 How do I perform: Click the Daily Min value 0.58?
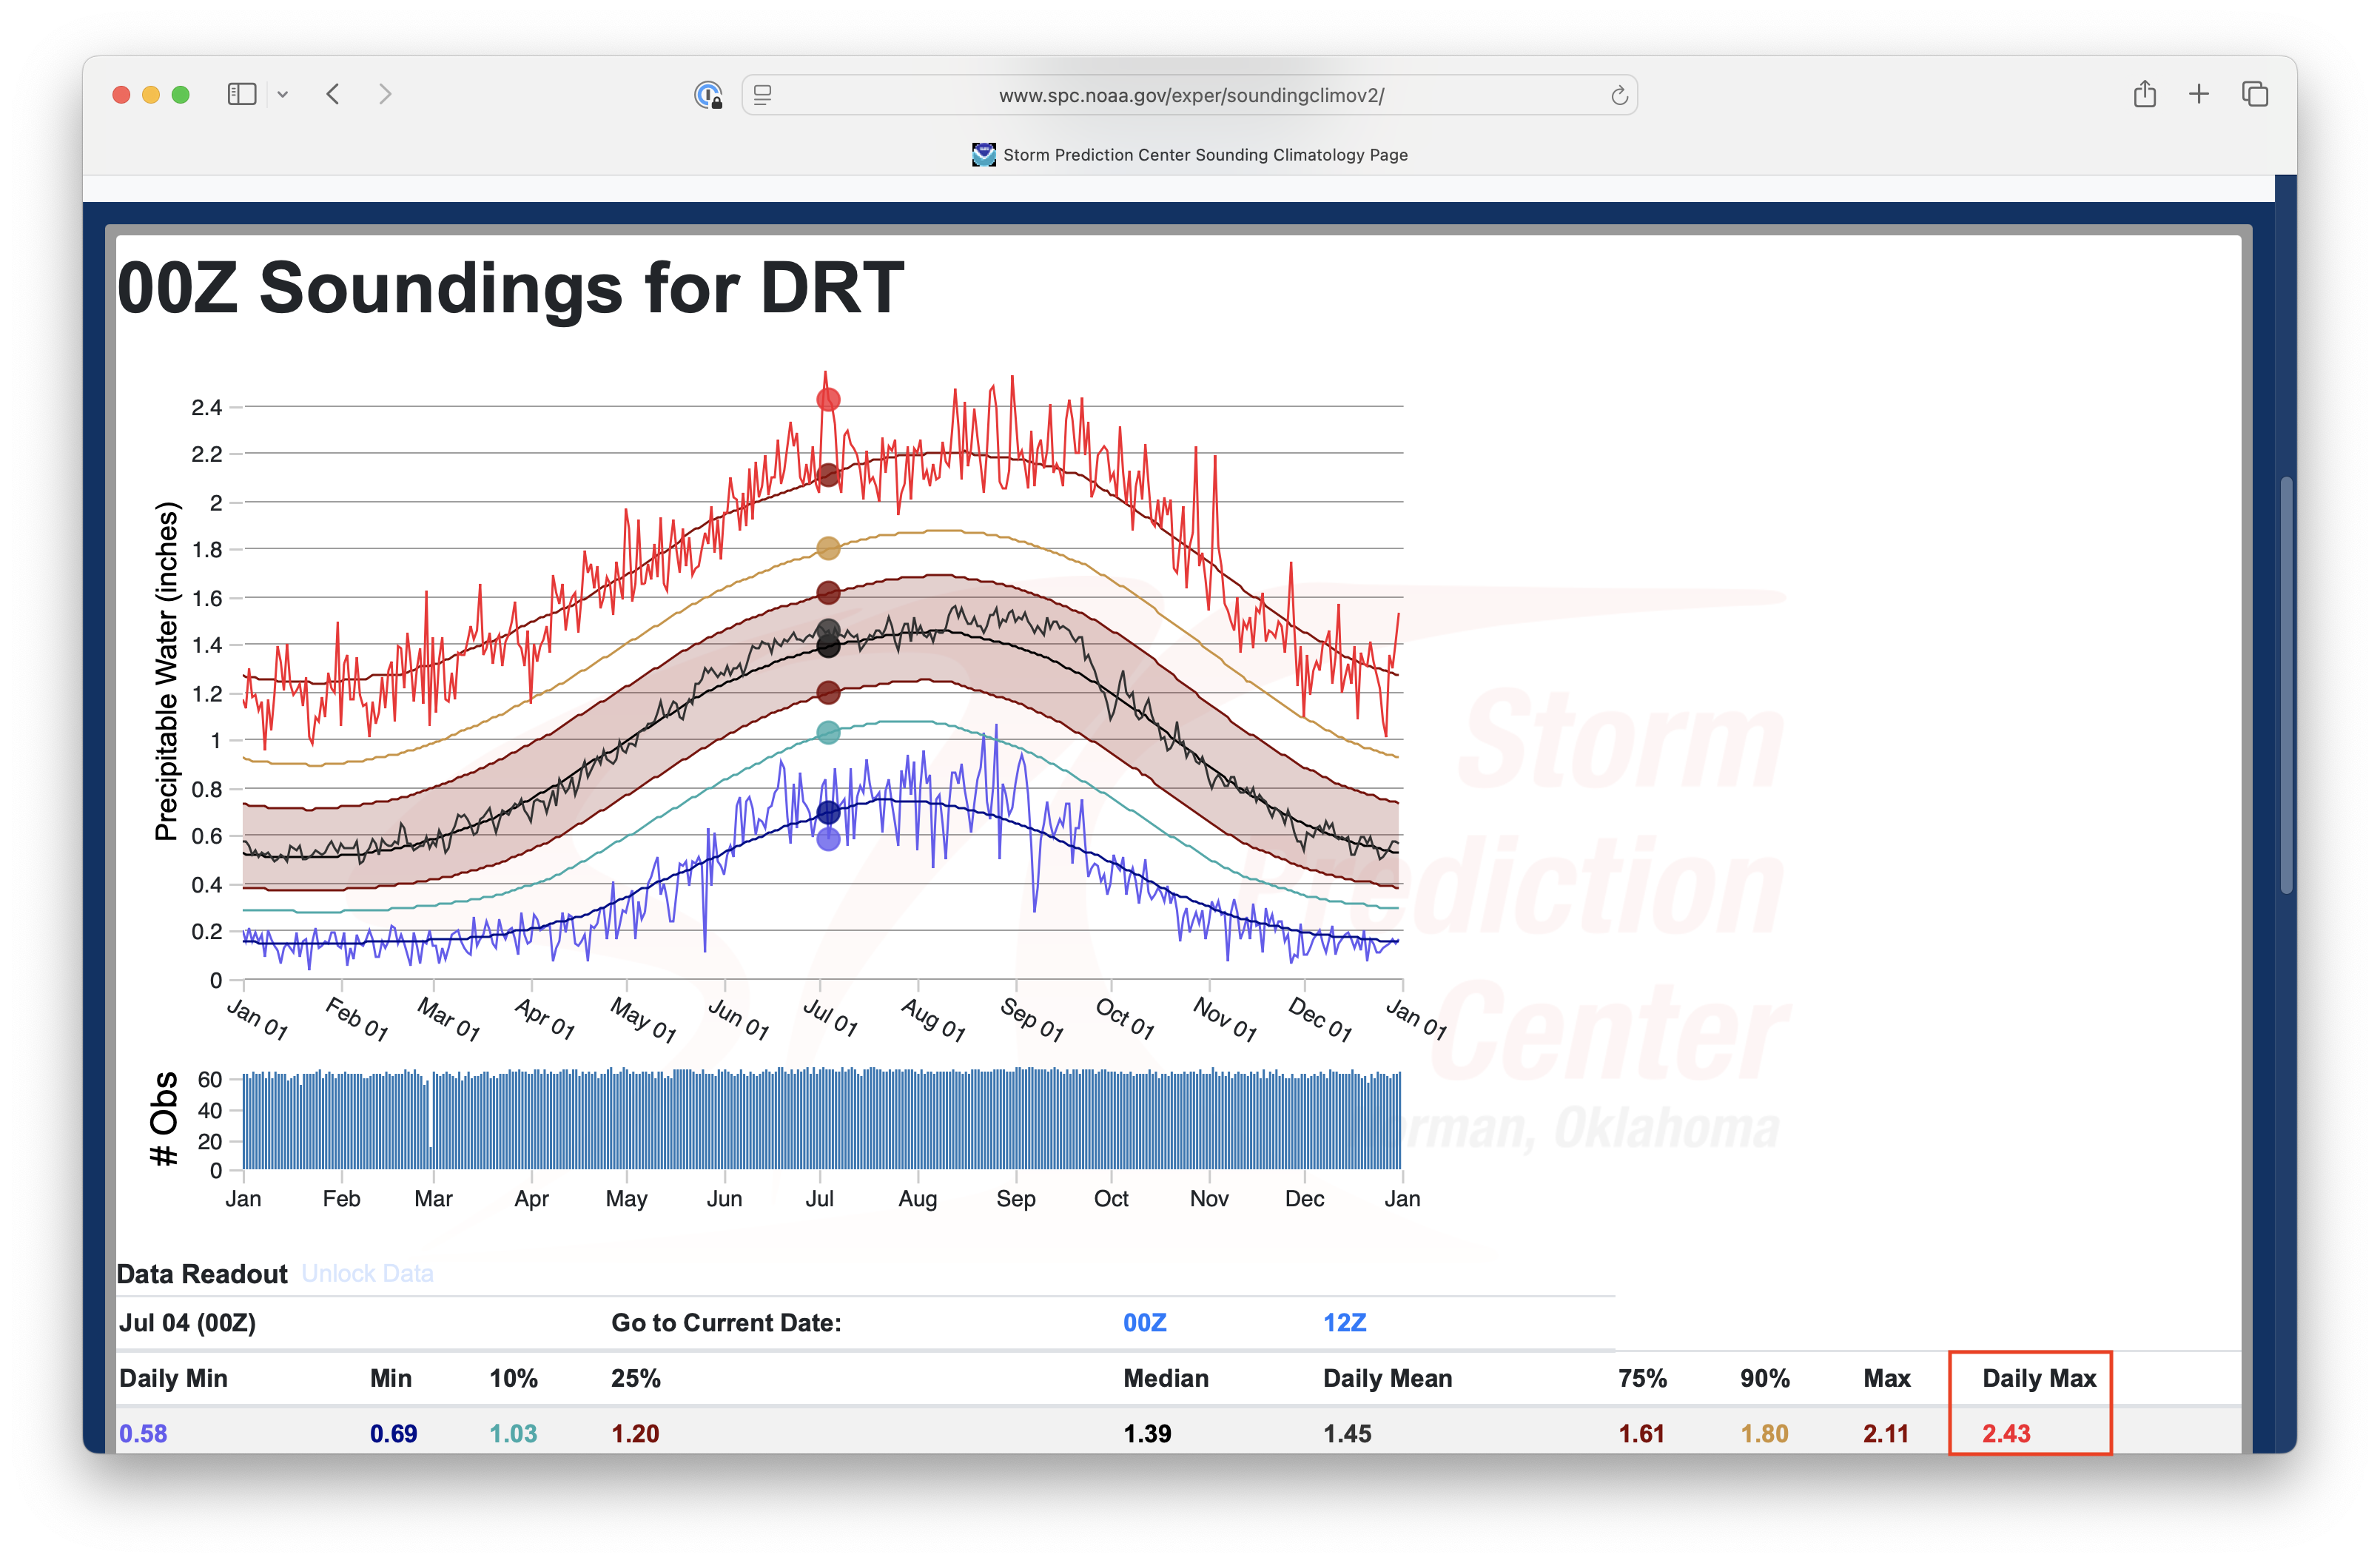coord(143,1433)
